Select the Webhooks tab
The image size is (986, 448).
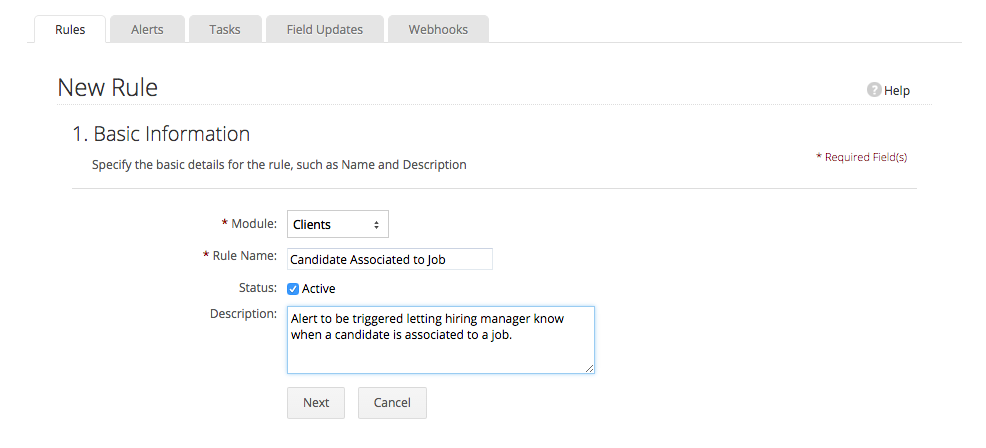click(x=438, y=29)
